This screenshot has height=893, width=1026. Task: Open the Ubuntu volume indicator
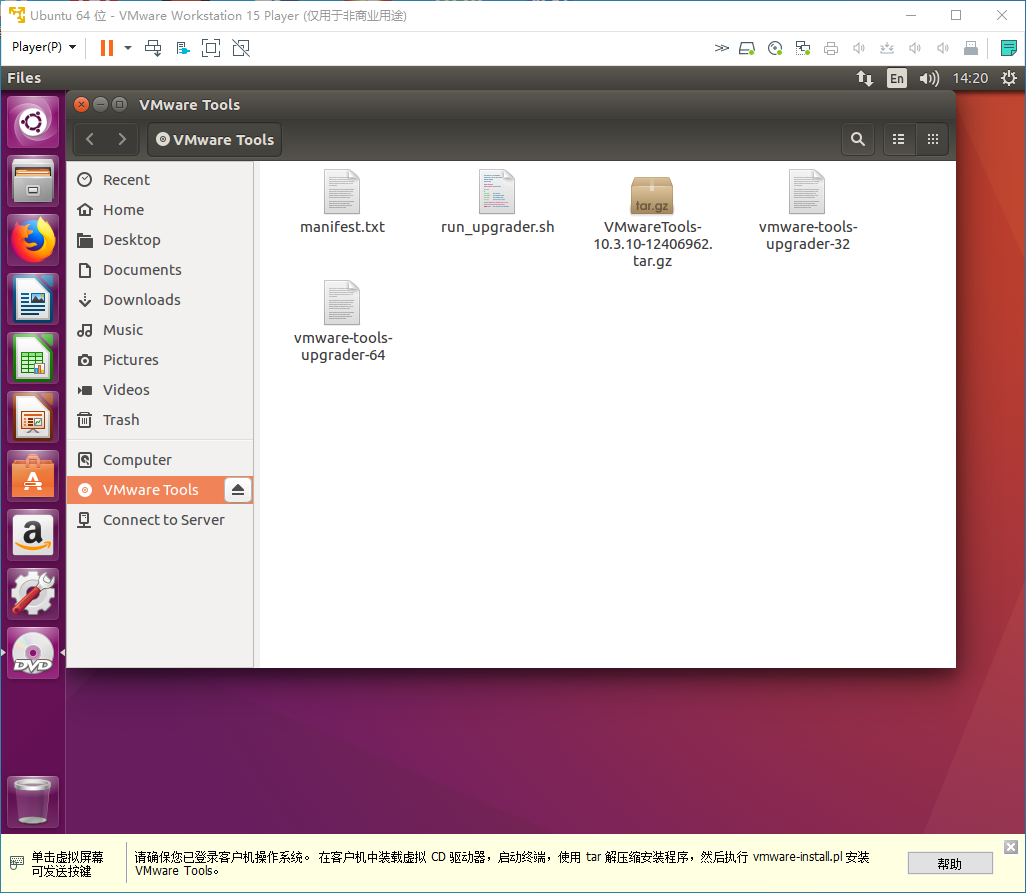(929, 78)
